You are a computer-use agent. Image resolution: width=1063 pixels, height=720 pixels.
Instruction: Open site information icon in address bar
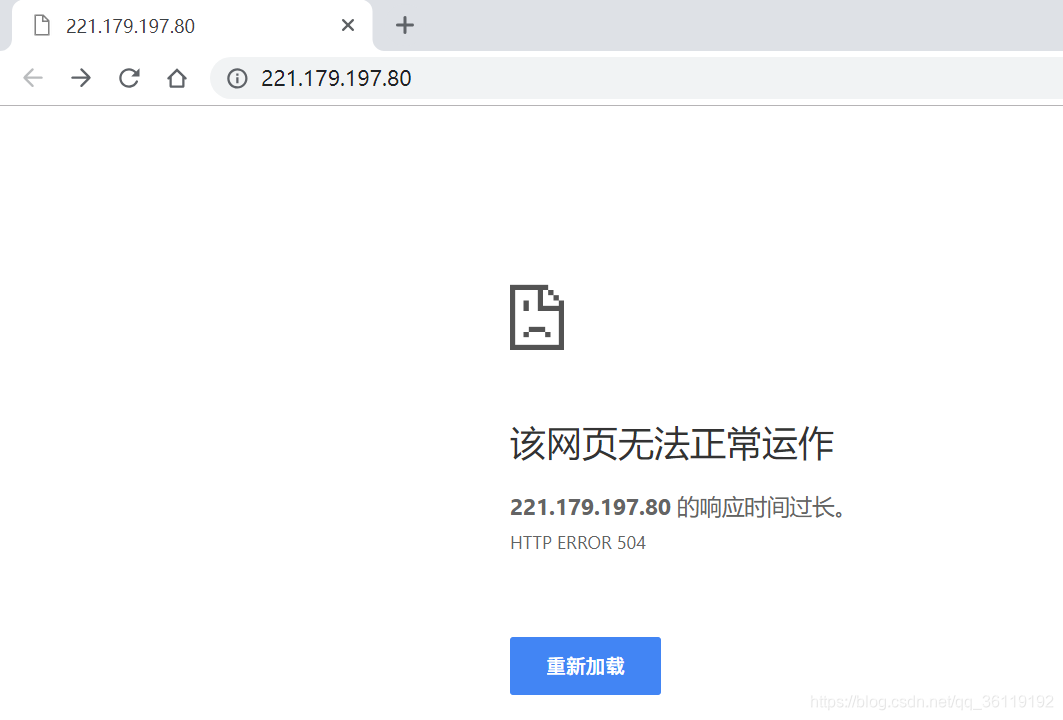click(x=237, y=79)
